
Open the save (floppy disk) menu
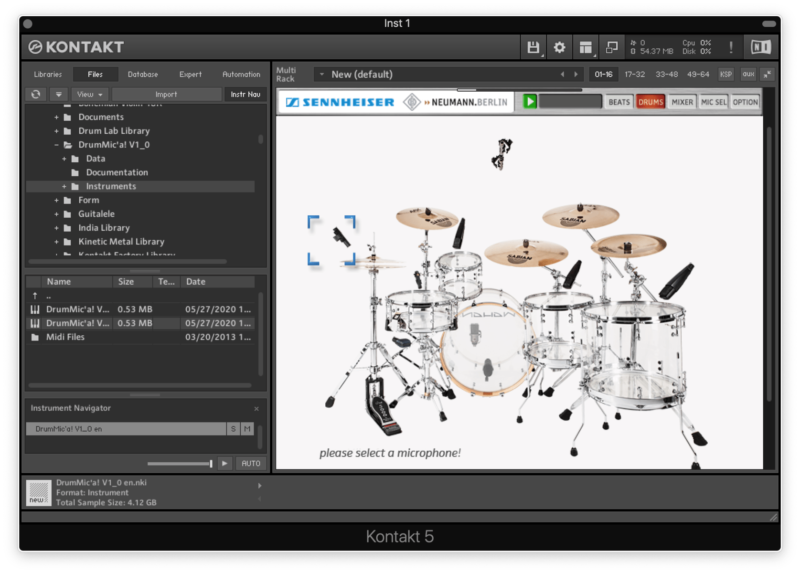point(533,47)
